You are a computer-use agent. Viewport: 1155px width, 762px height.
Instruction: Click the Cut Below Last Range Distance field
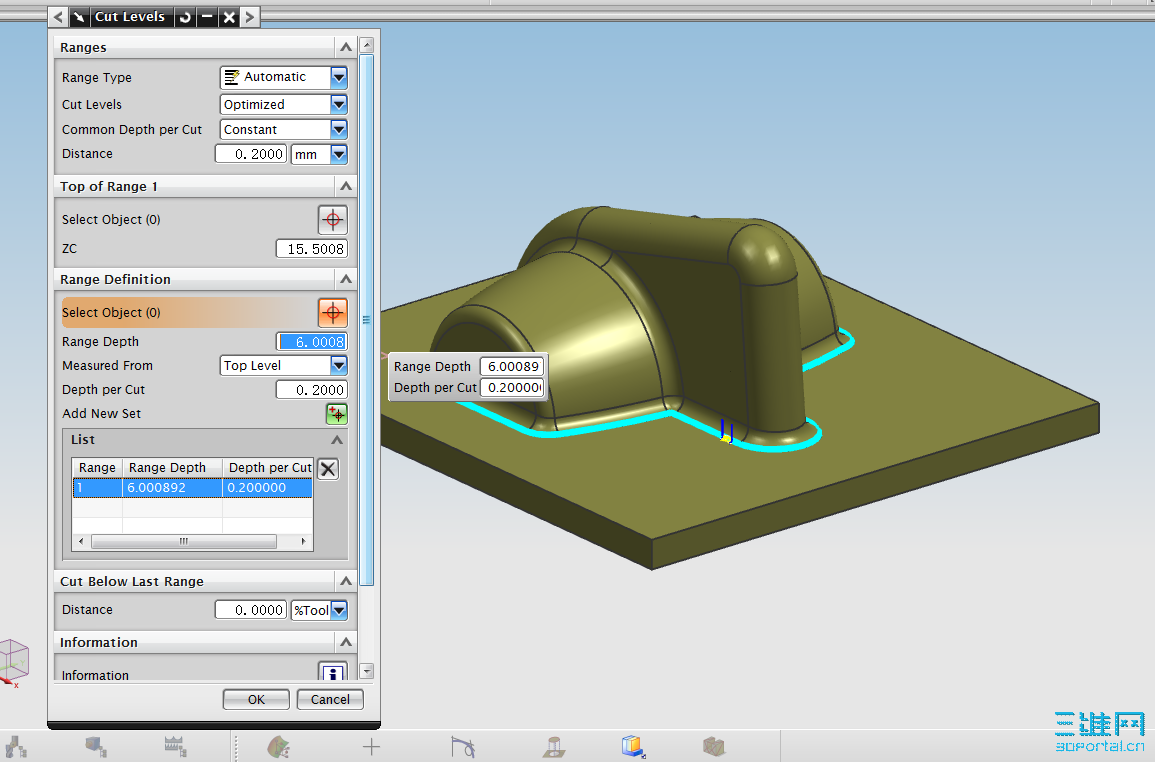click(x=250, y=610)
